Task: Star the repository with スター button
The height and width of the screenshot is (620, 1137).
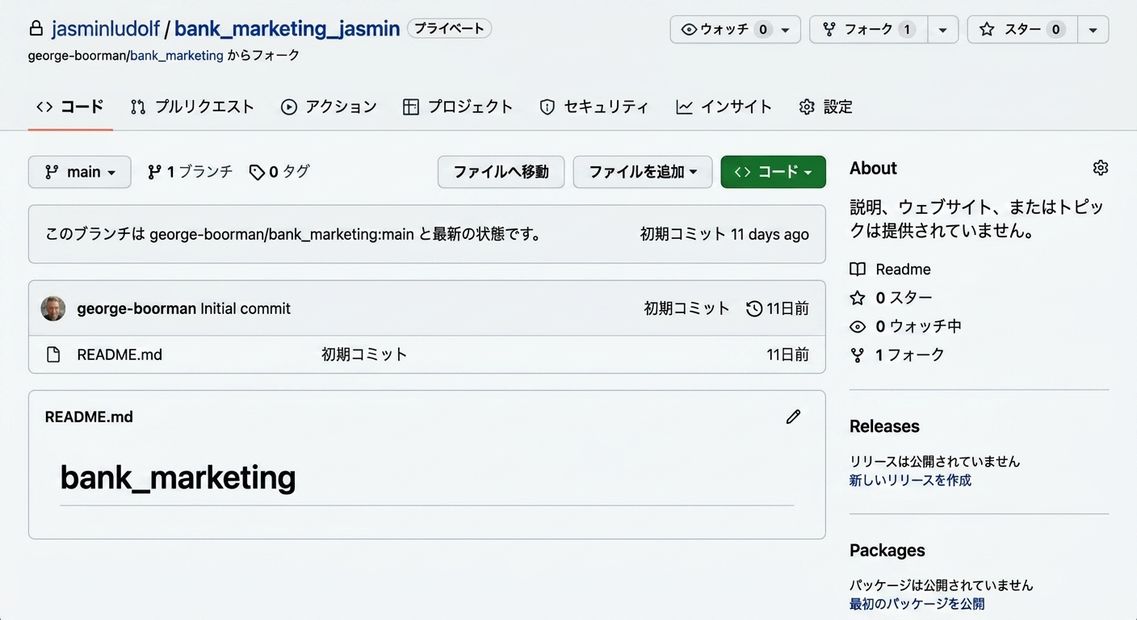Action: pyautogui.click(x=1022, y=30)
